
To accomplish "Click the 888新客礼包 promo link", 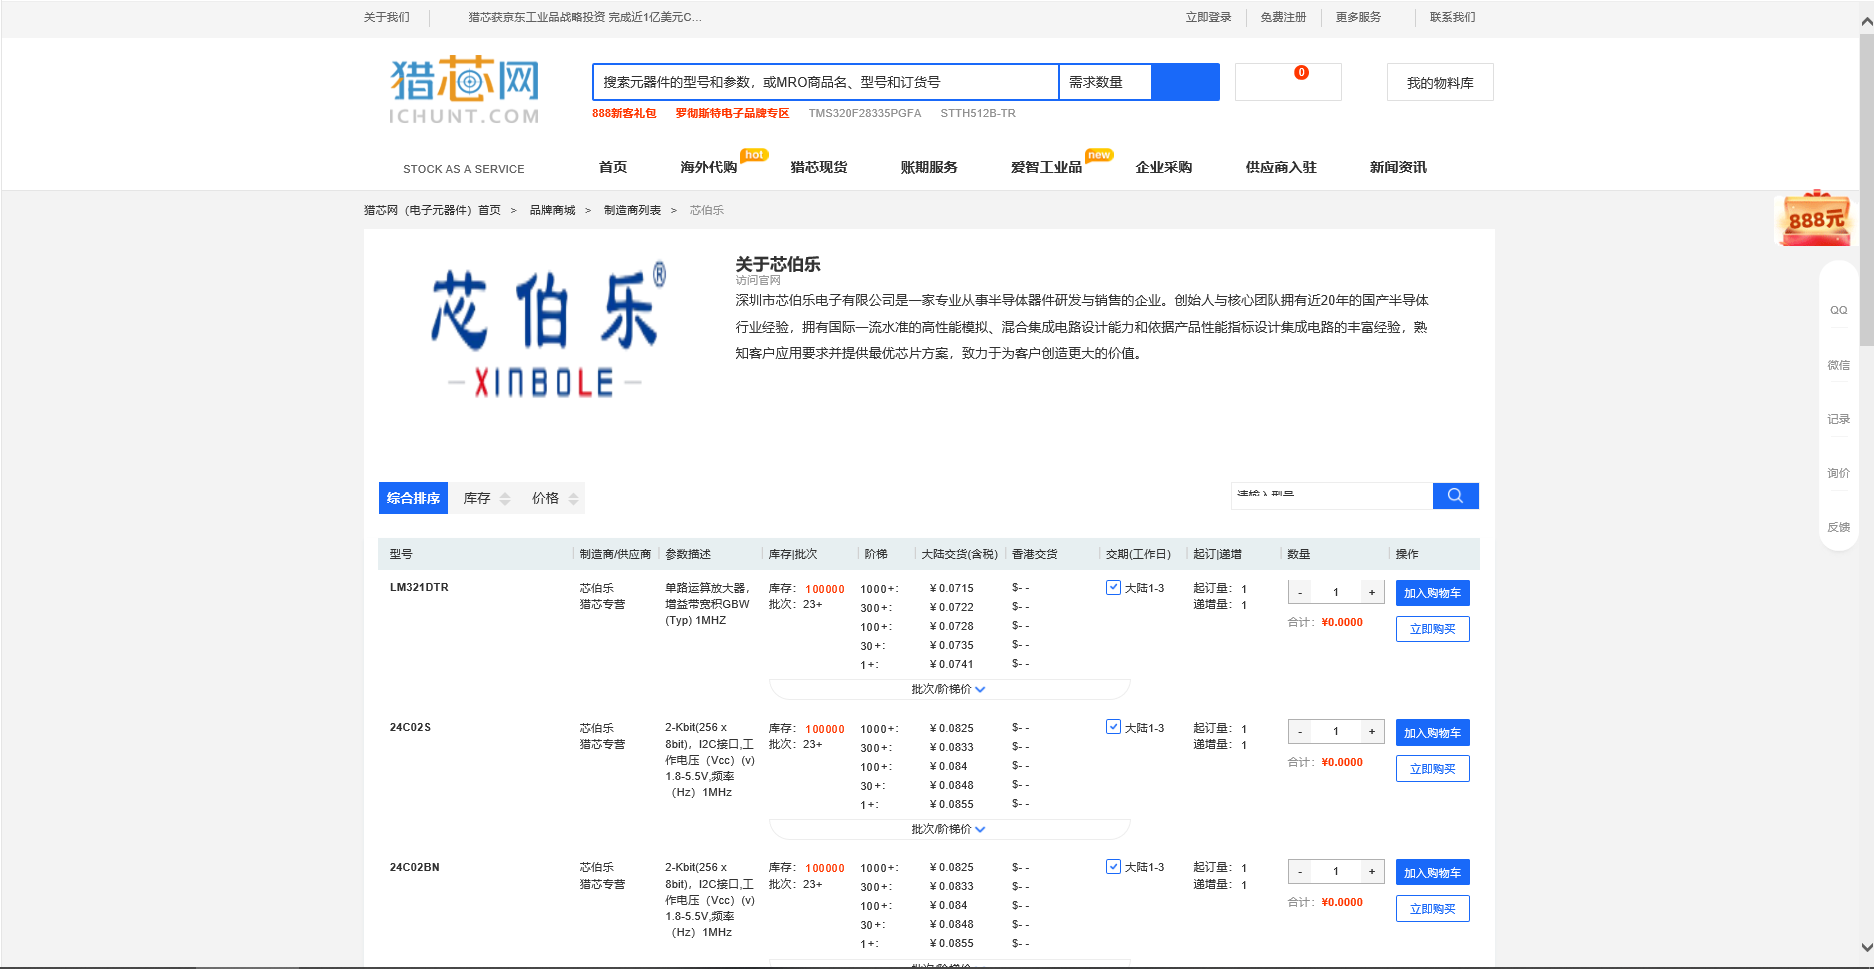I will tap(624, 113).
